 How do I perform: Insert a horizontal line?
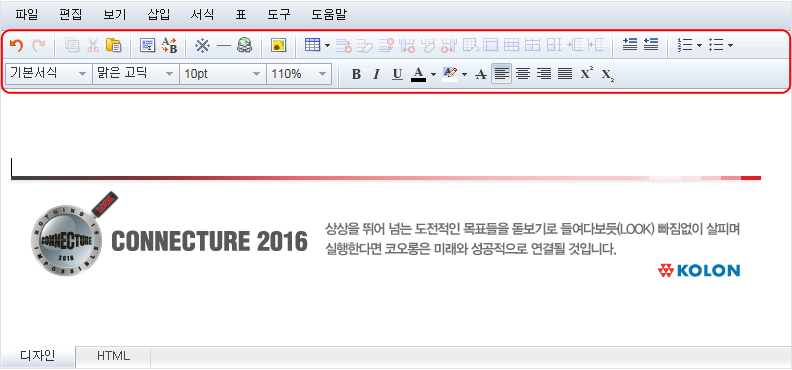point(223,46)
